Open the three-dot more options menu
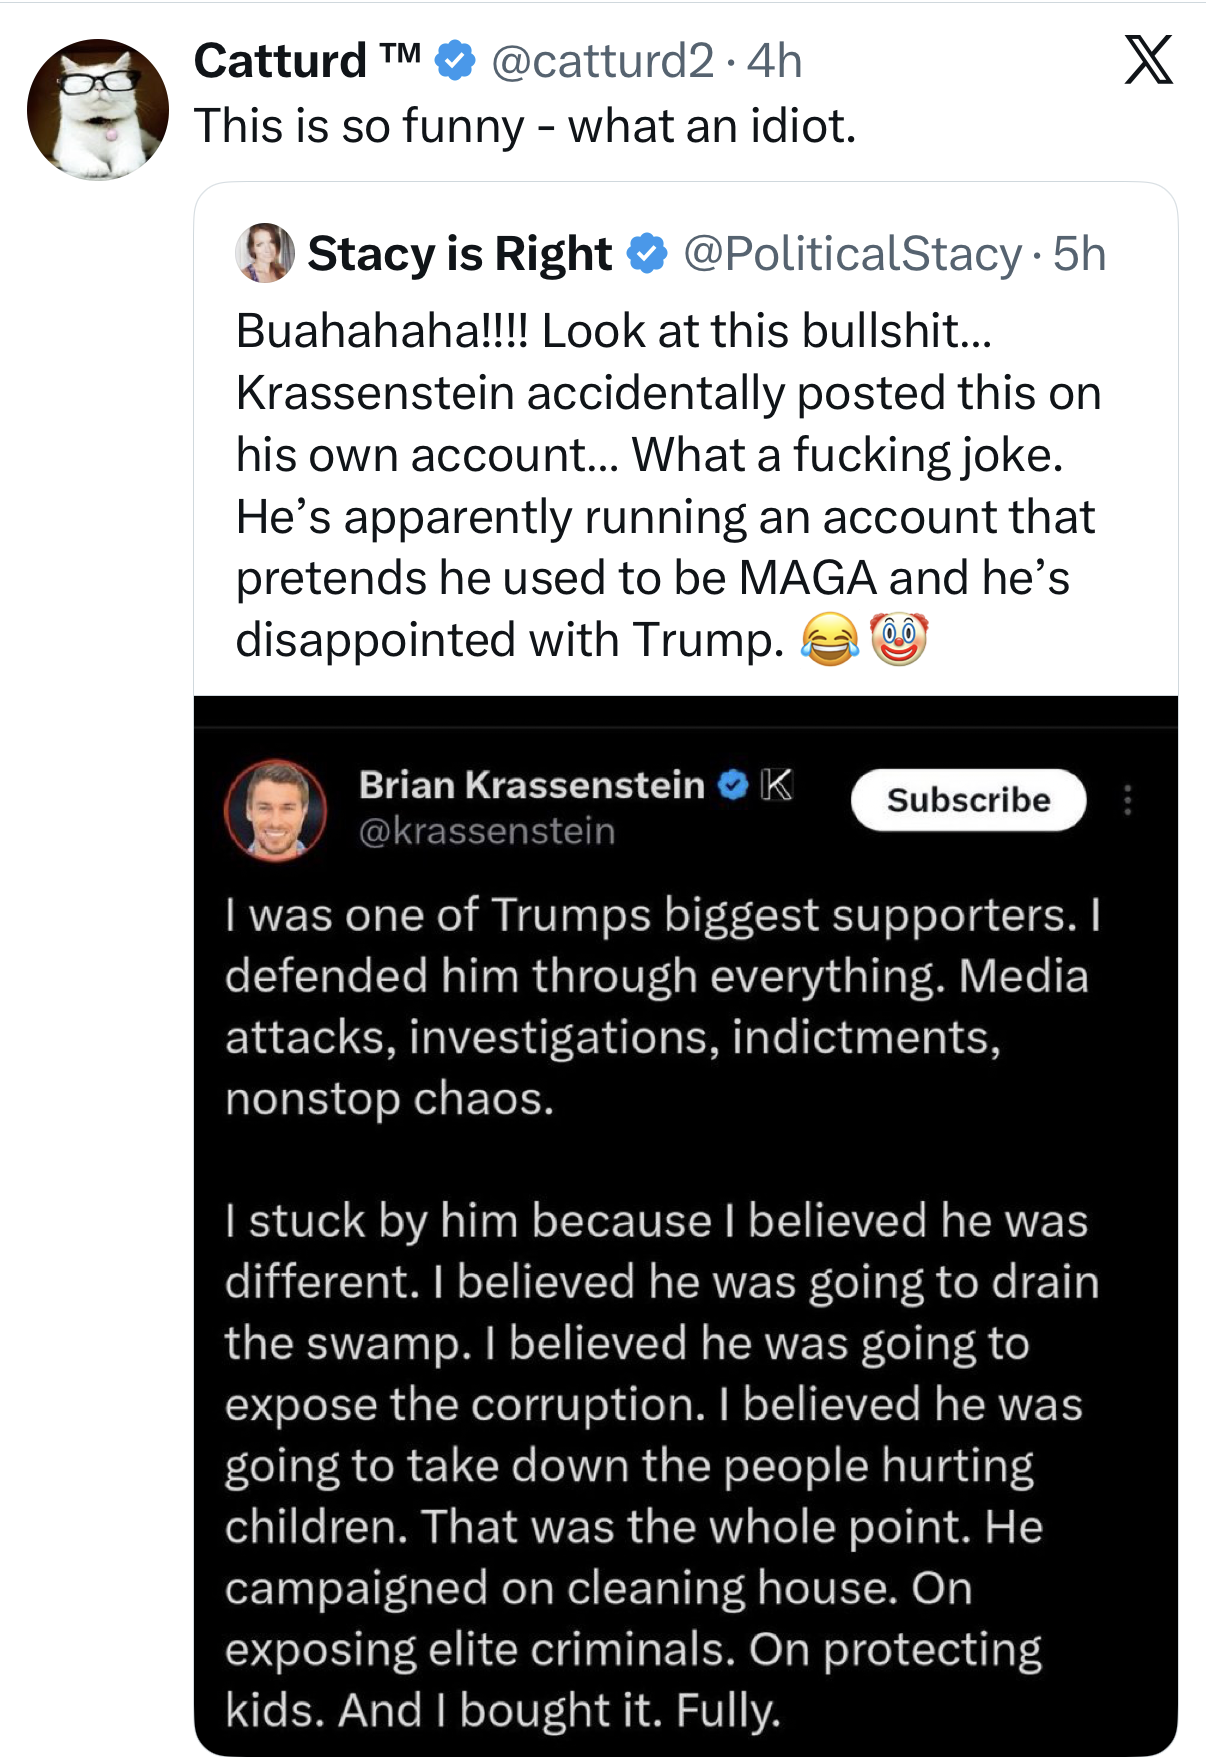The image size is (1206, 1757). 1127,800
